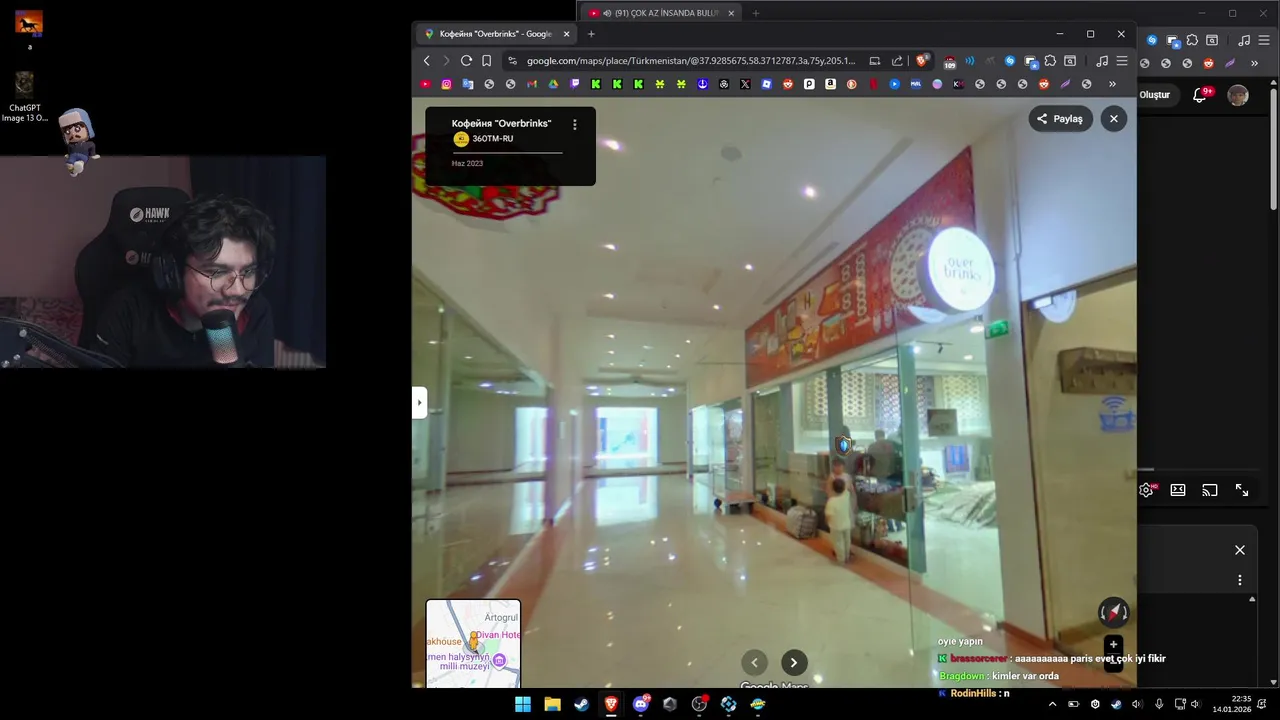This screenshot has width=1280, height=720.
Task: Expand hidden bookmarks with double chevron
Action: (x=1112, y=84)
